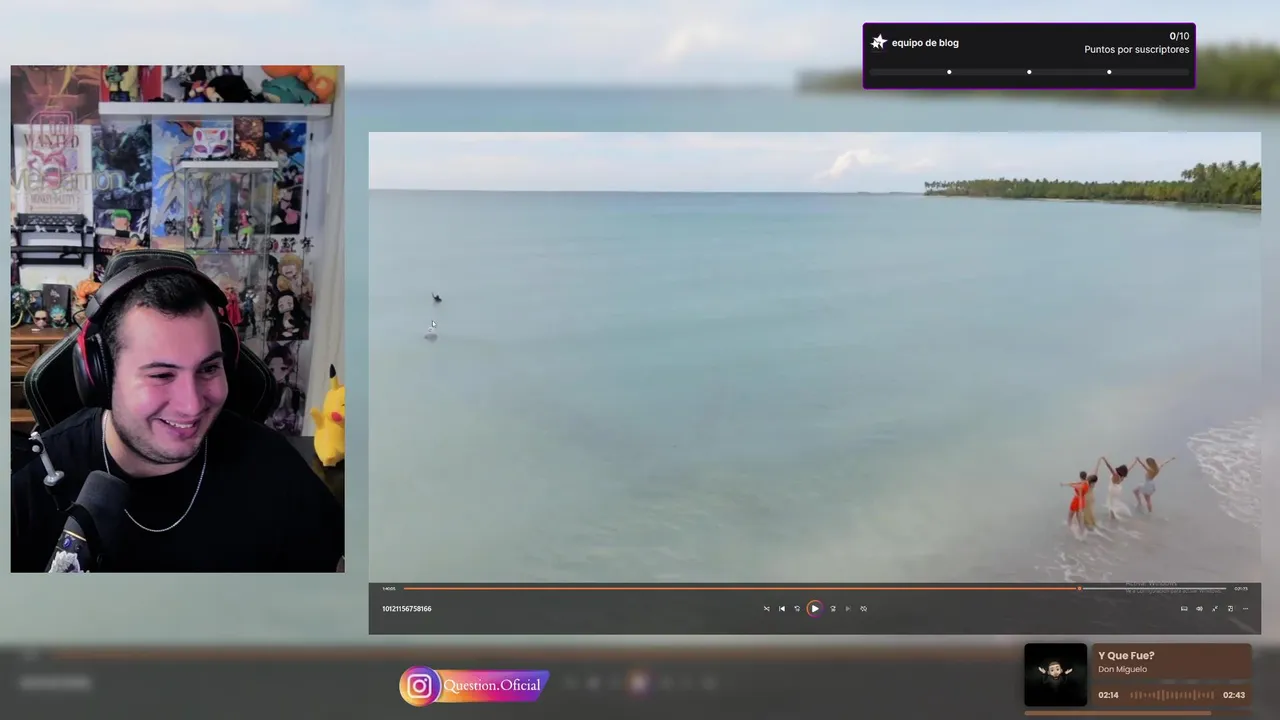
Task: Play the video in the media player
Action: pyautogui.click(x=814, y=608)
